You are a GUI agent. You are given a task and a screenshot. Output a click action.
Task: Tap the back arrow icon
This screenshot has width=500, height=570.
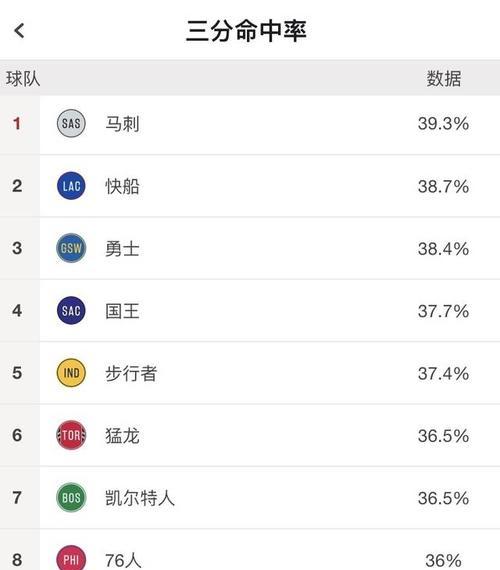coord(19,31)
